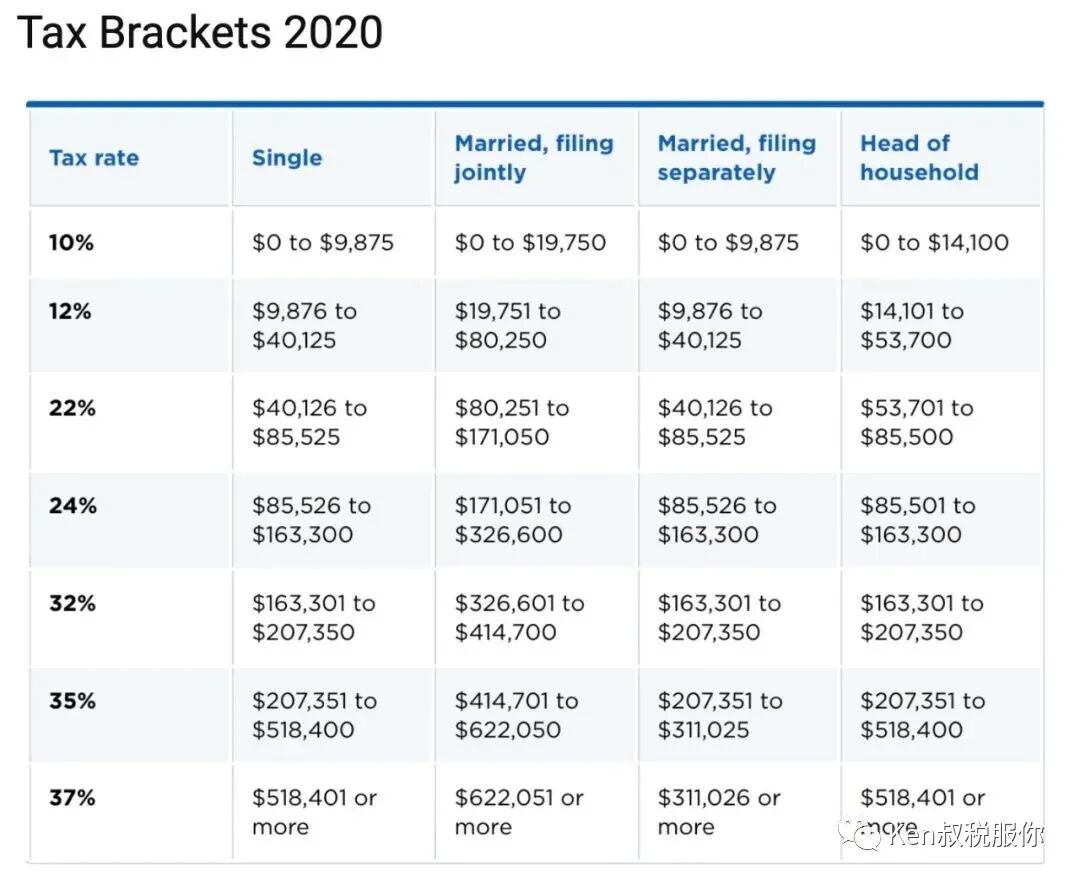
Task: Click the "$53,701 to $85,500" cell
Action: 916,422
